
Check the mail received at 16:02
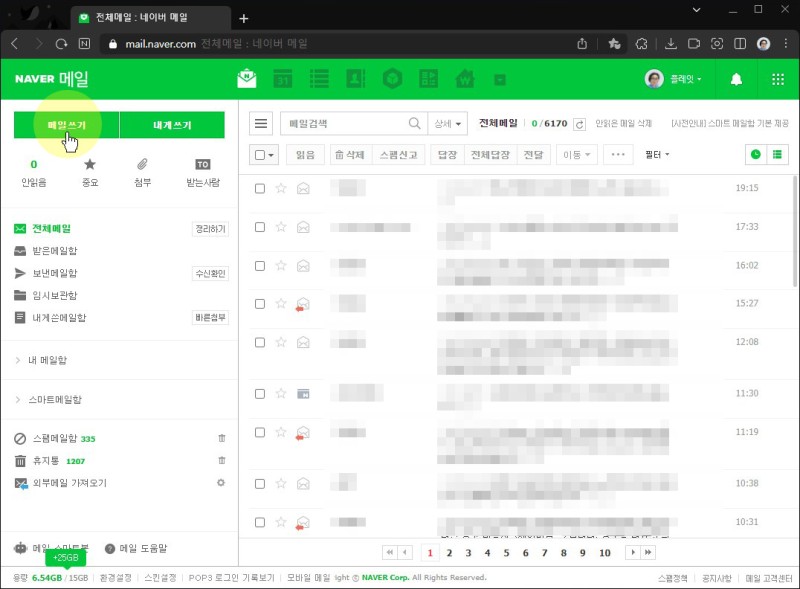(x=260, y=266)
